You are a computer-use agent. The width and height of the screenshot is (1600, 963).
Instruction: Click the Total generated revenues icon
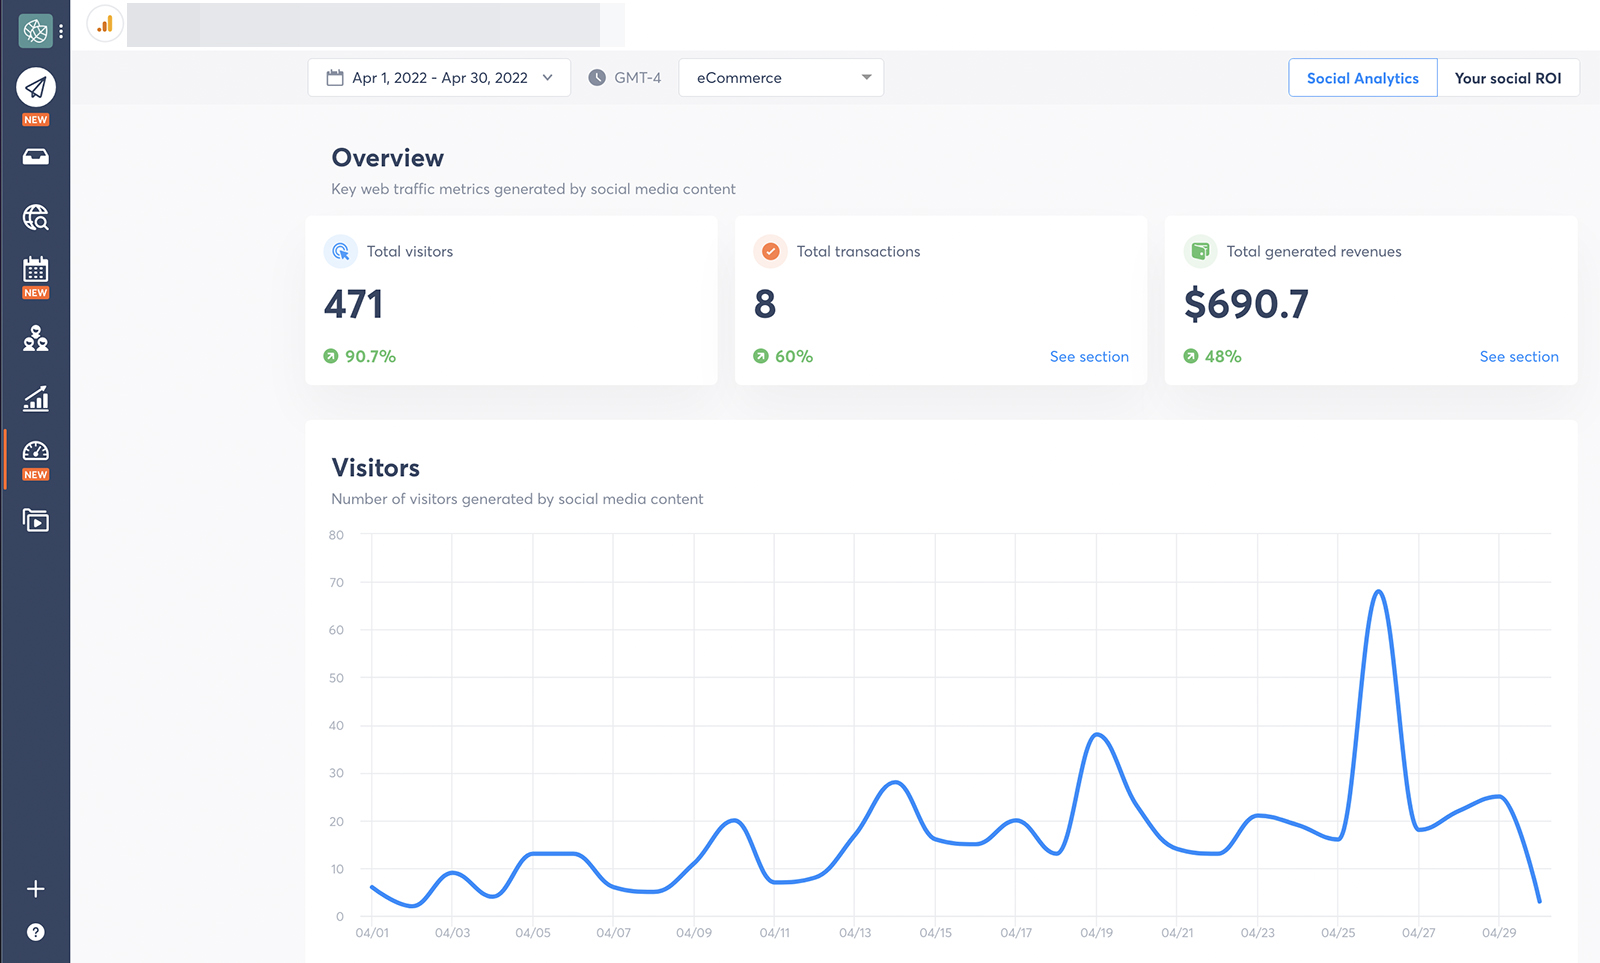tap(1201, 251)
